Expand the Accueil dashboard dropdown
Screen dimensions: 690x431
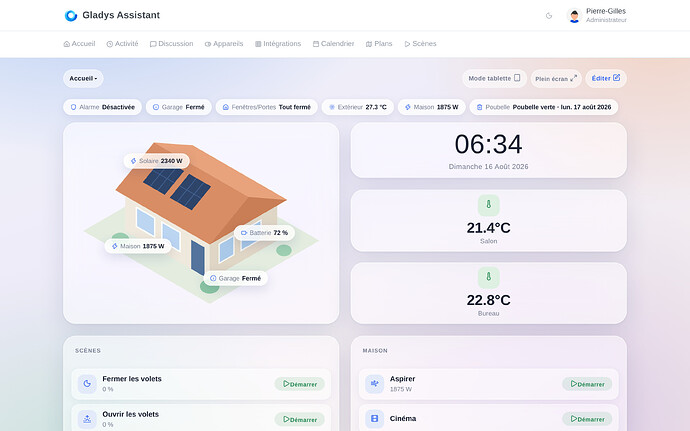pyautogui.click(x=83, y=78)
